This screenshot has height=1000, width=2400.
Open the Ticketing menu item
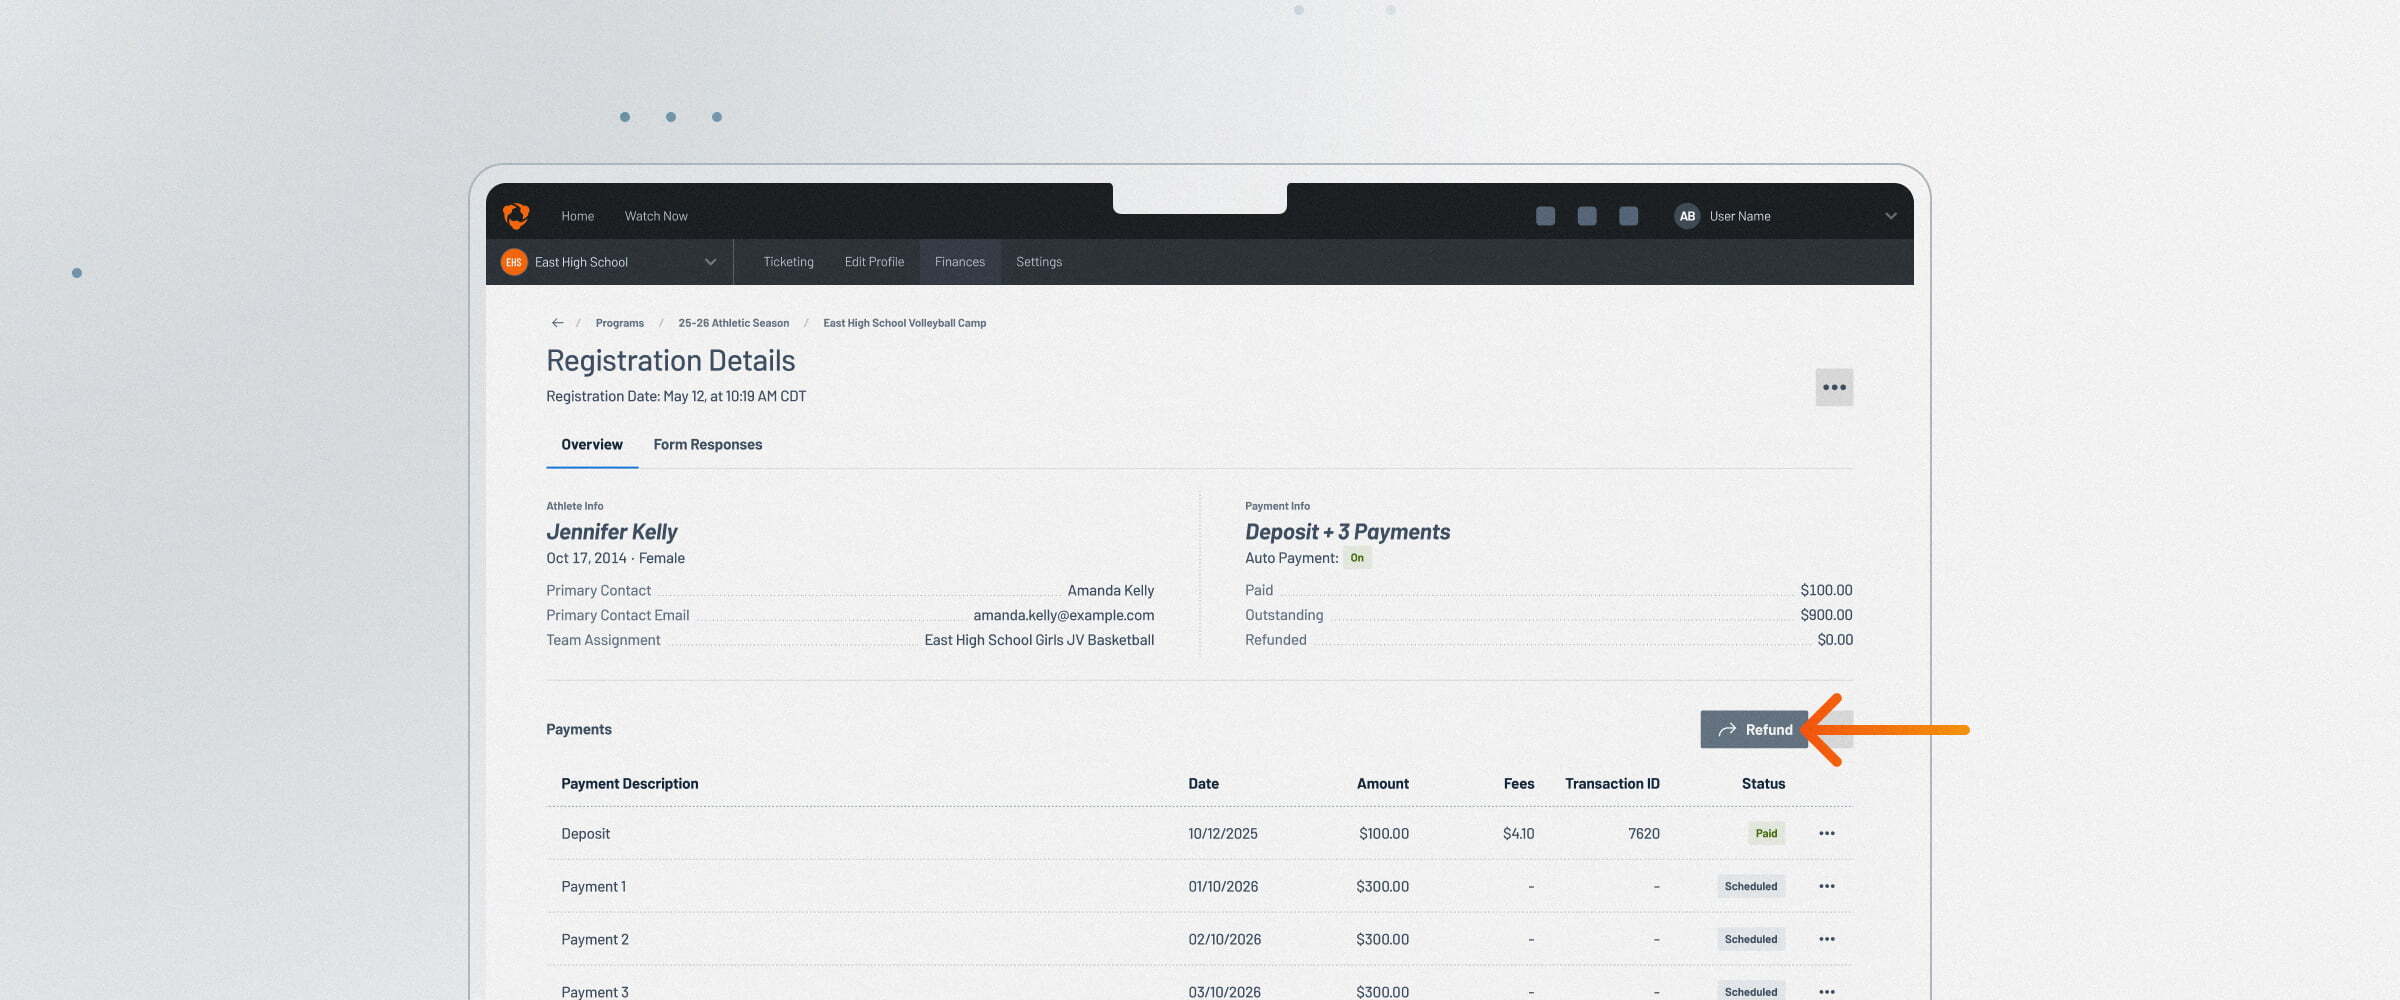click(x=788, y=262)
